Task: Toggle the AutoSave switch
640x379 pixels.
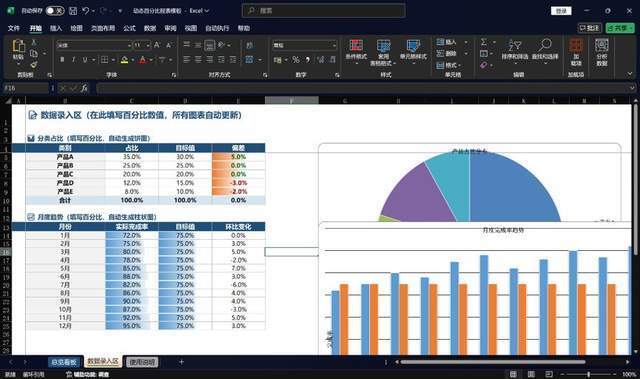Action: (55, 11)
